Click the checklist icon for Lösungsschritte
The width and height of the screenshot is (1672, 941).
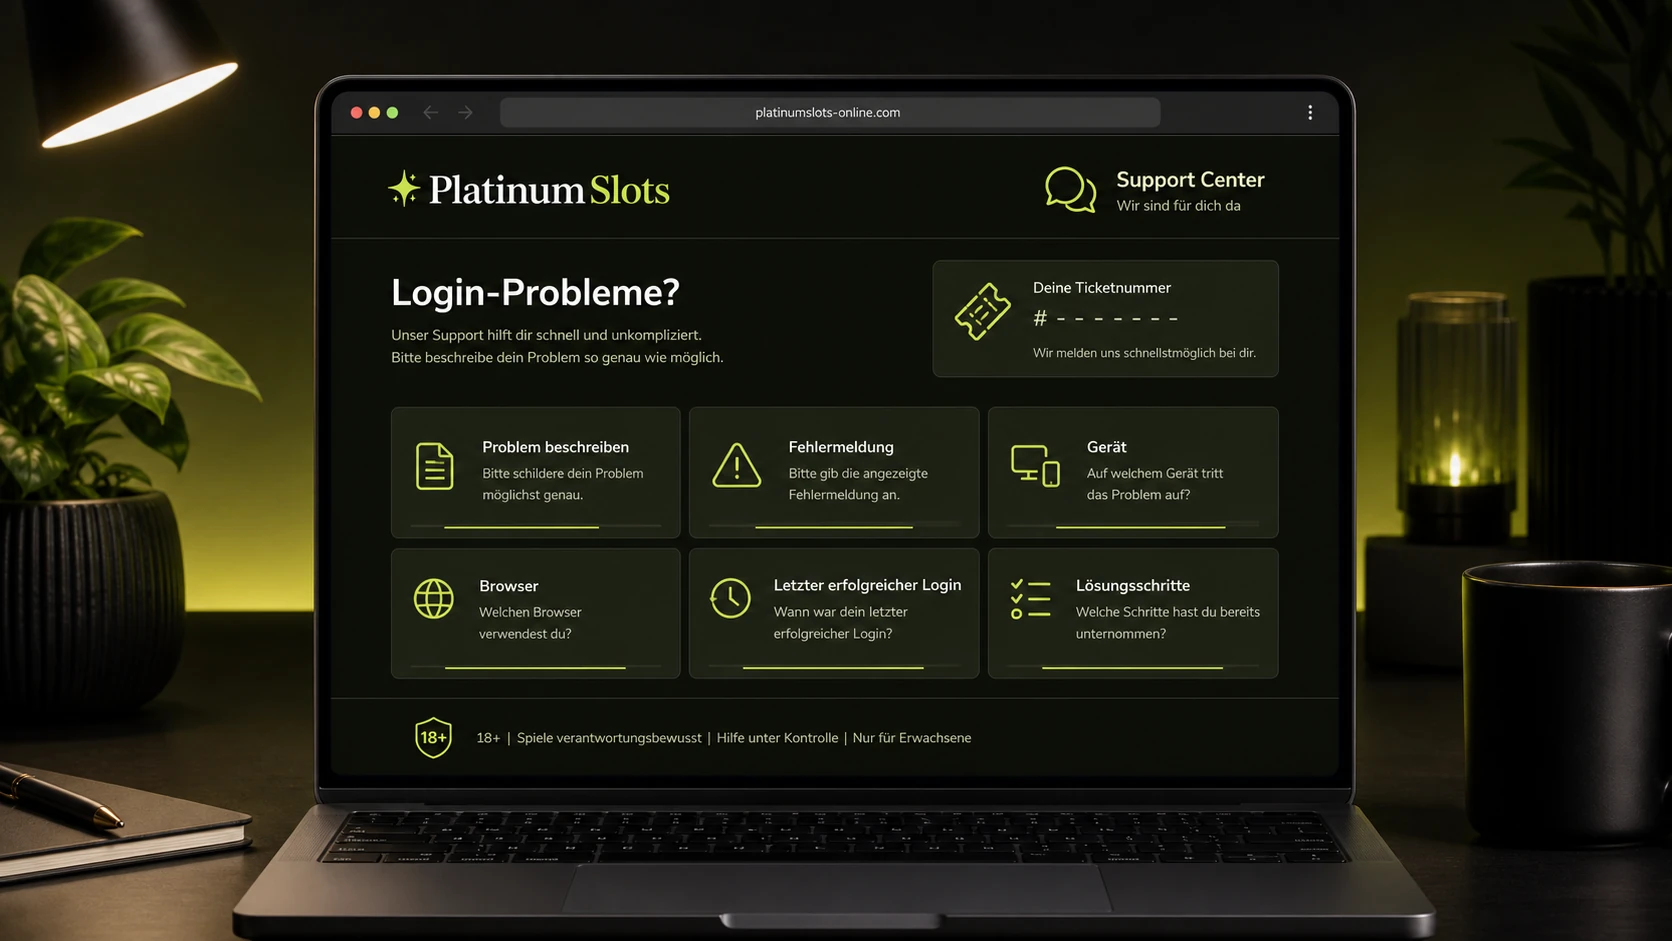coord(1030,599)
